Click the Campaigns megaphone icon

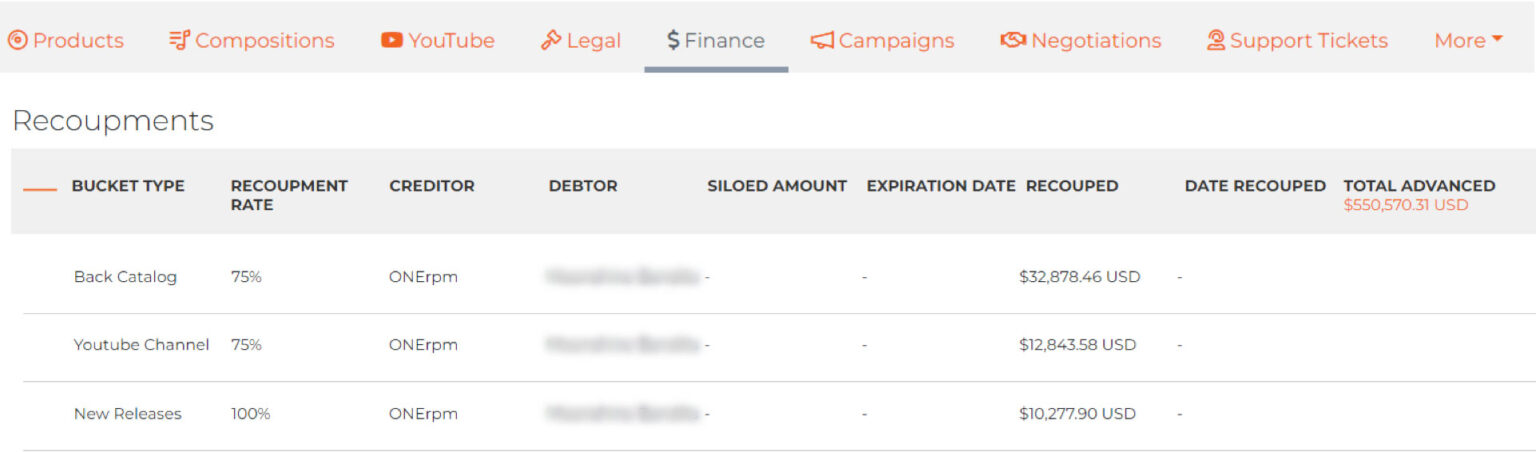(x=822, y=41)
